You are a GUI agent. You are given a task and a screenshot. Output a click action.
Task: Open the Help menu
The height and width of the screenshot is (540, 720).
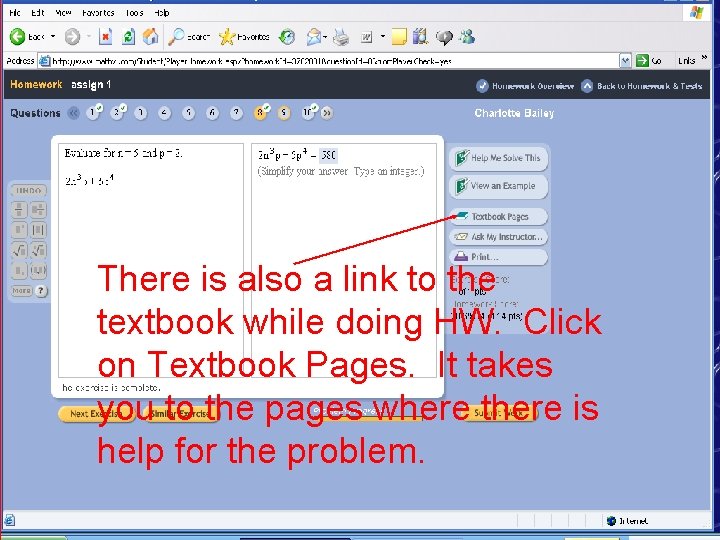(x=162, y=13)
